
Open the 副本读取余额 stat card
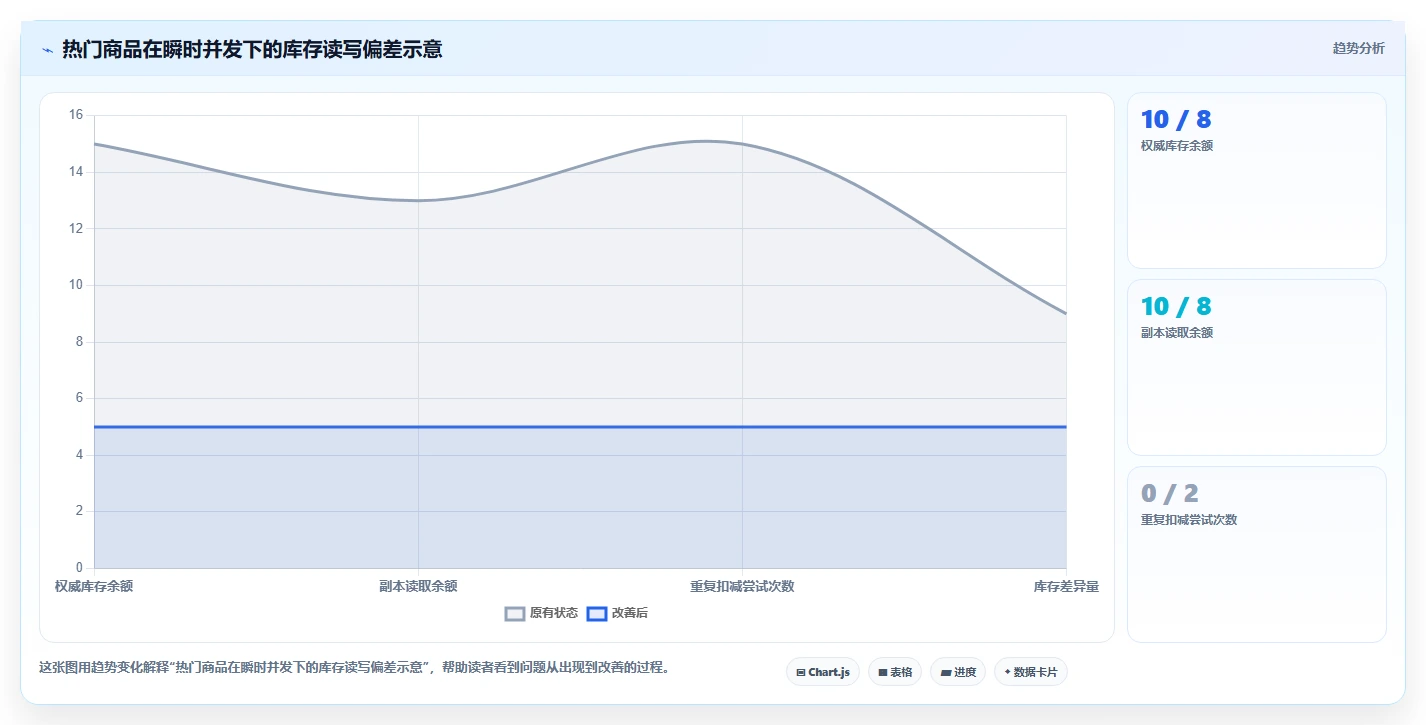[1257, 367]
